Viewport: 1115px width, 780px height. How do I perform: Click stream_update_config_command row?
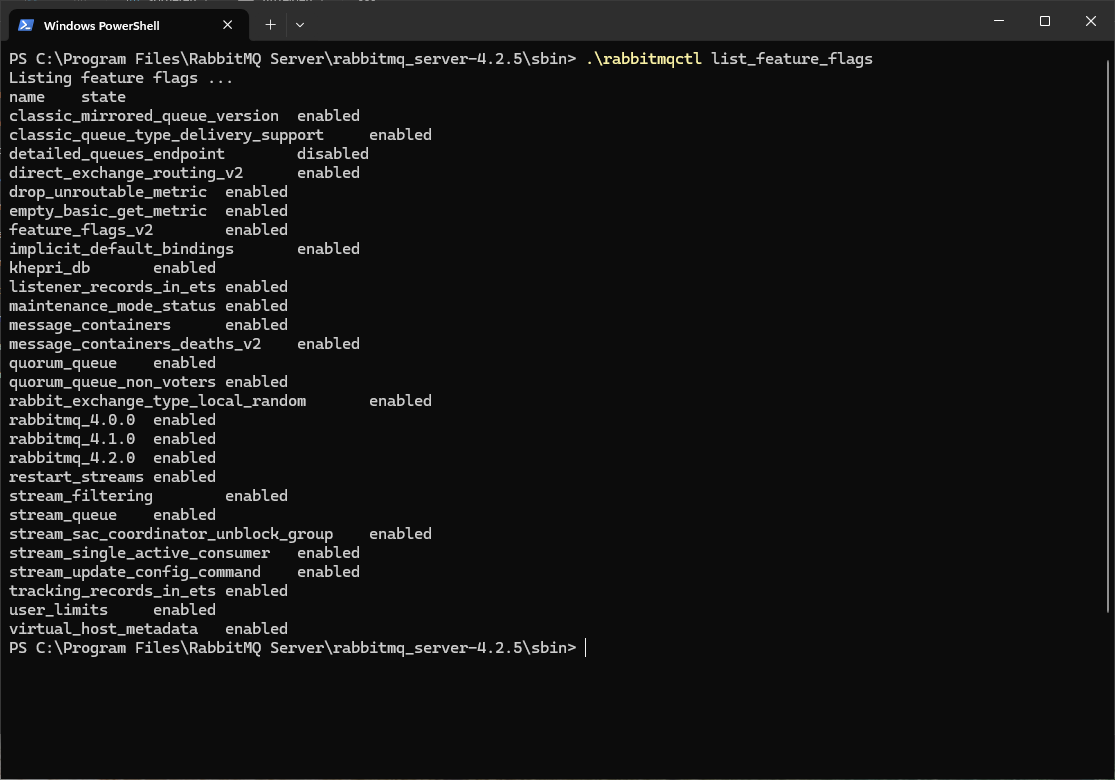pos(184,572)
